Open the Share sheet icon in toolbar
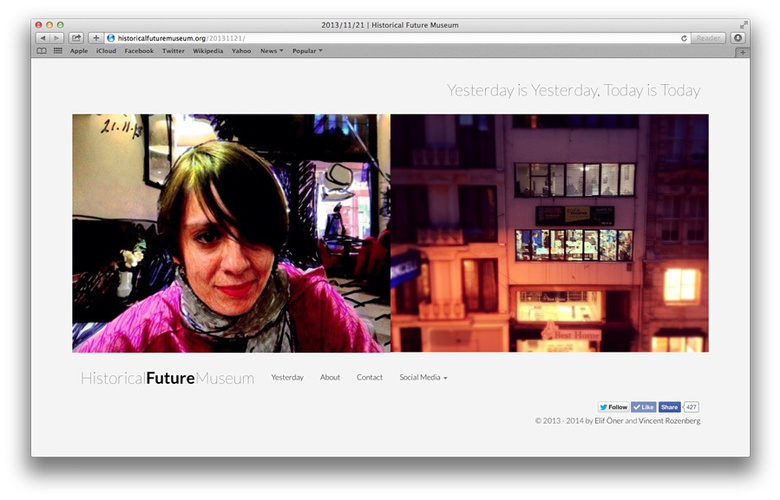The width and height of the screenshot is (780, 500). (76, 38)
